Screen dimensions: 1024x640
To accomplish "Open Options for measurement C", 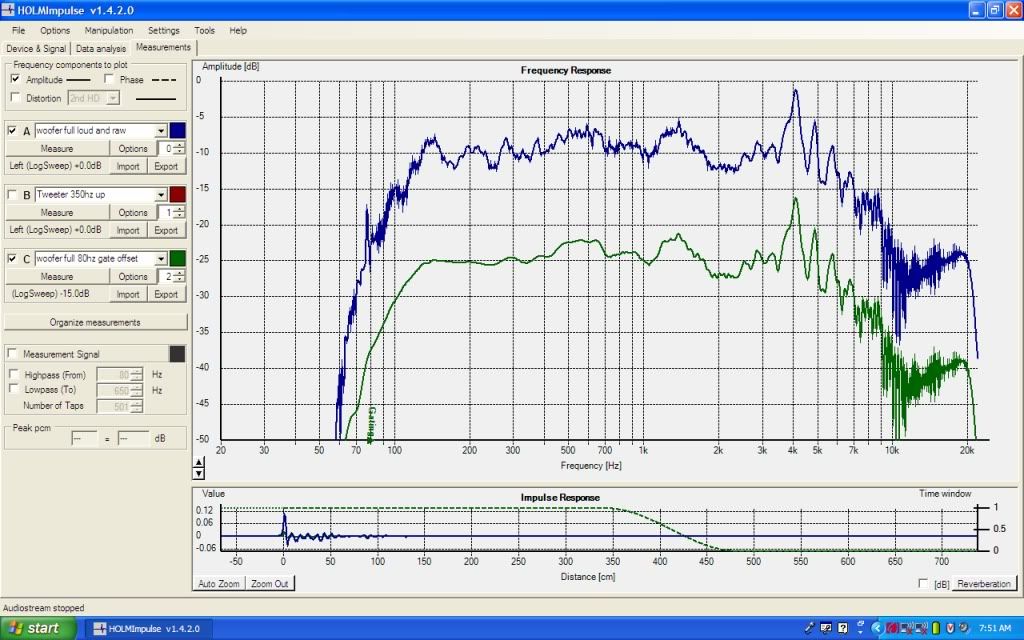I will point(133,277).
